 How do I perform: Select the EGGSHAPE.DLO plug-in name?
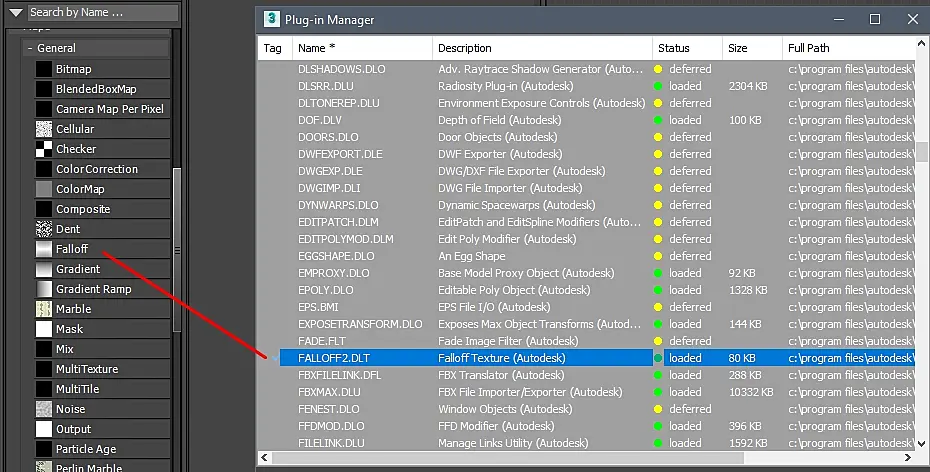click(336, 256)
